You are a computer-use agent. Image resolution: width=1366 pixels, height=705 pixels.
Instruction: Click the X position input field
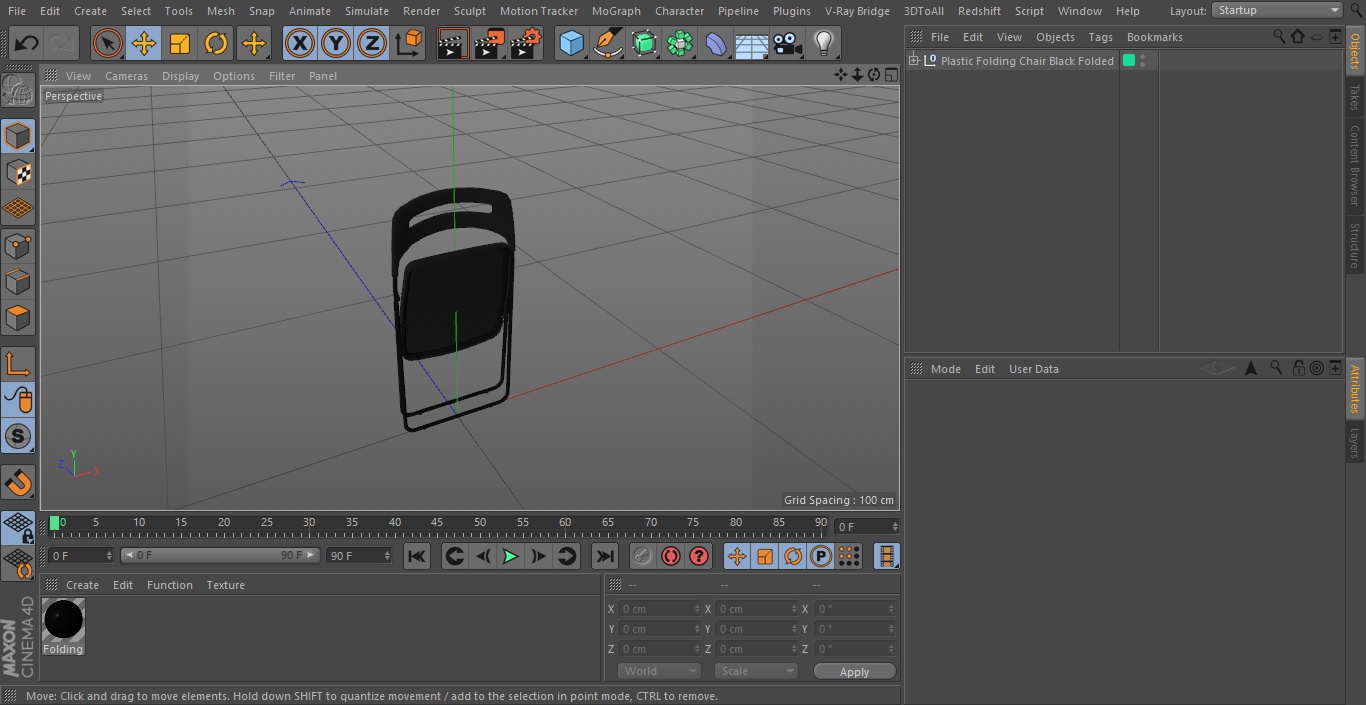tap(659, 609)
